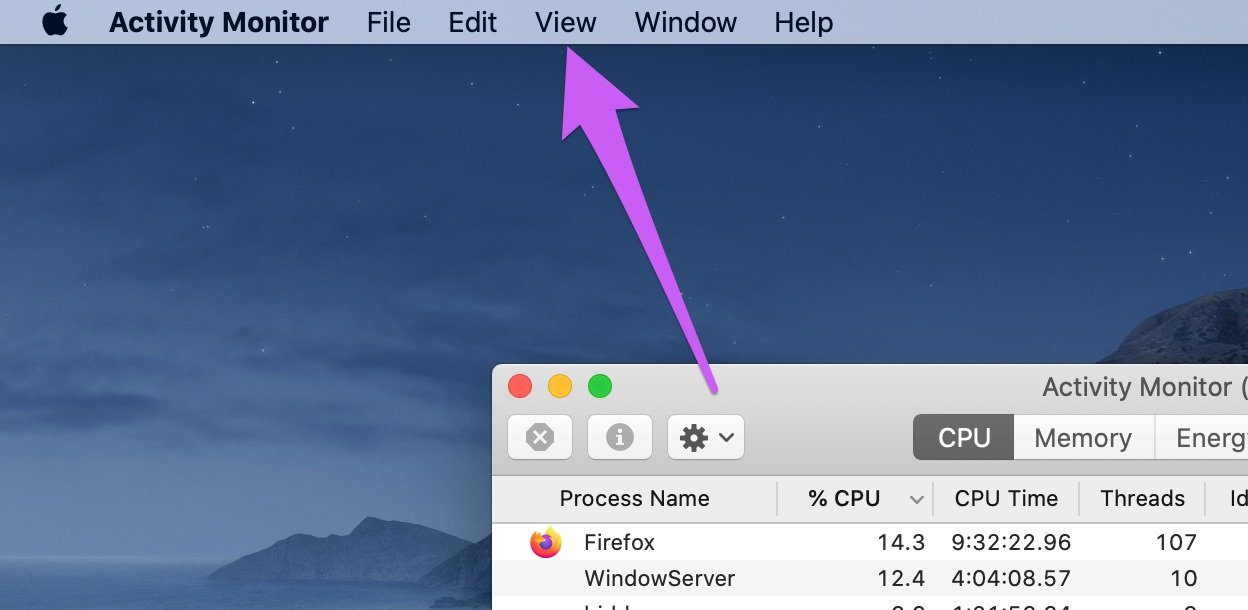Click the Quit Process stop icon
1248x610 pixels.
(x=540, y=437)
